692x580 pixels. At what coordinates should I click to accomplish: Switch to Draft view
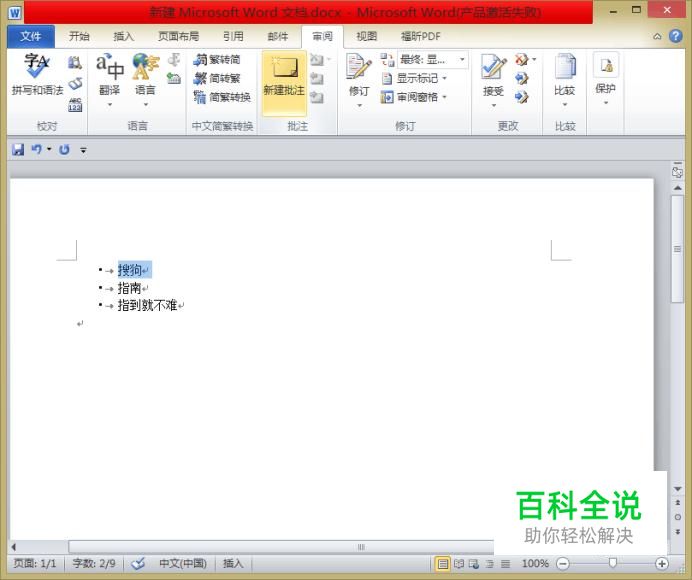[x=506, y=564]
